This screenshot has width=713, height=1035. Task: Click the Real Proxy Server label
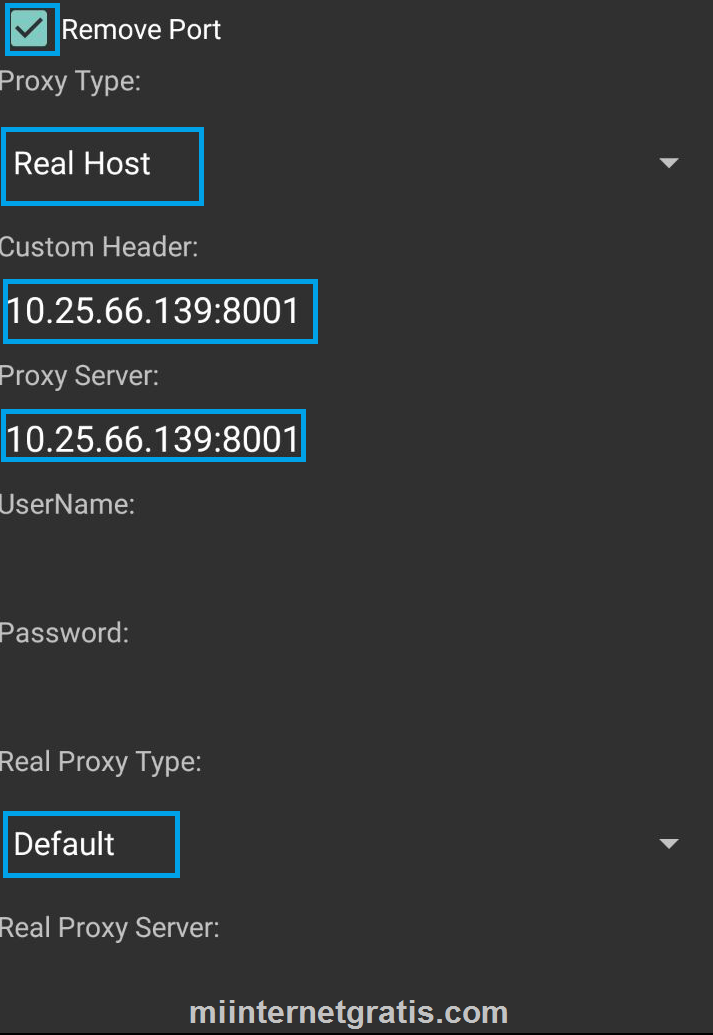point(110,928)
